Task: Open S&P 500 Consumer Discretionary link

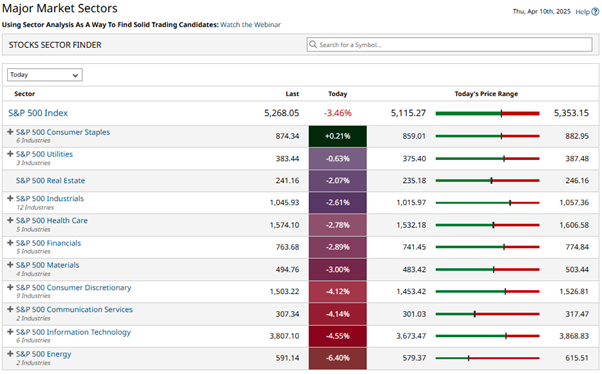Action: coord(74,288)
